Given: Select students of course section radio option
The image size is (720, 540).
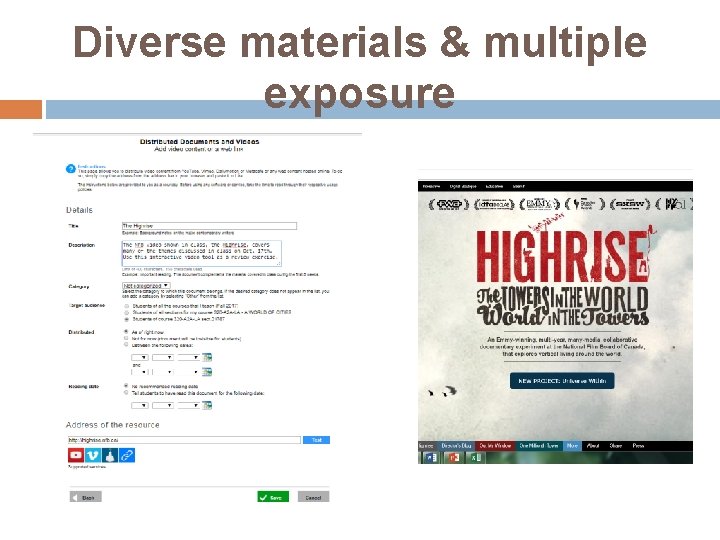Looking at the screenshot, I should pos(126,319).
